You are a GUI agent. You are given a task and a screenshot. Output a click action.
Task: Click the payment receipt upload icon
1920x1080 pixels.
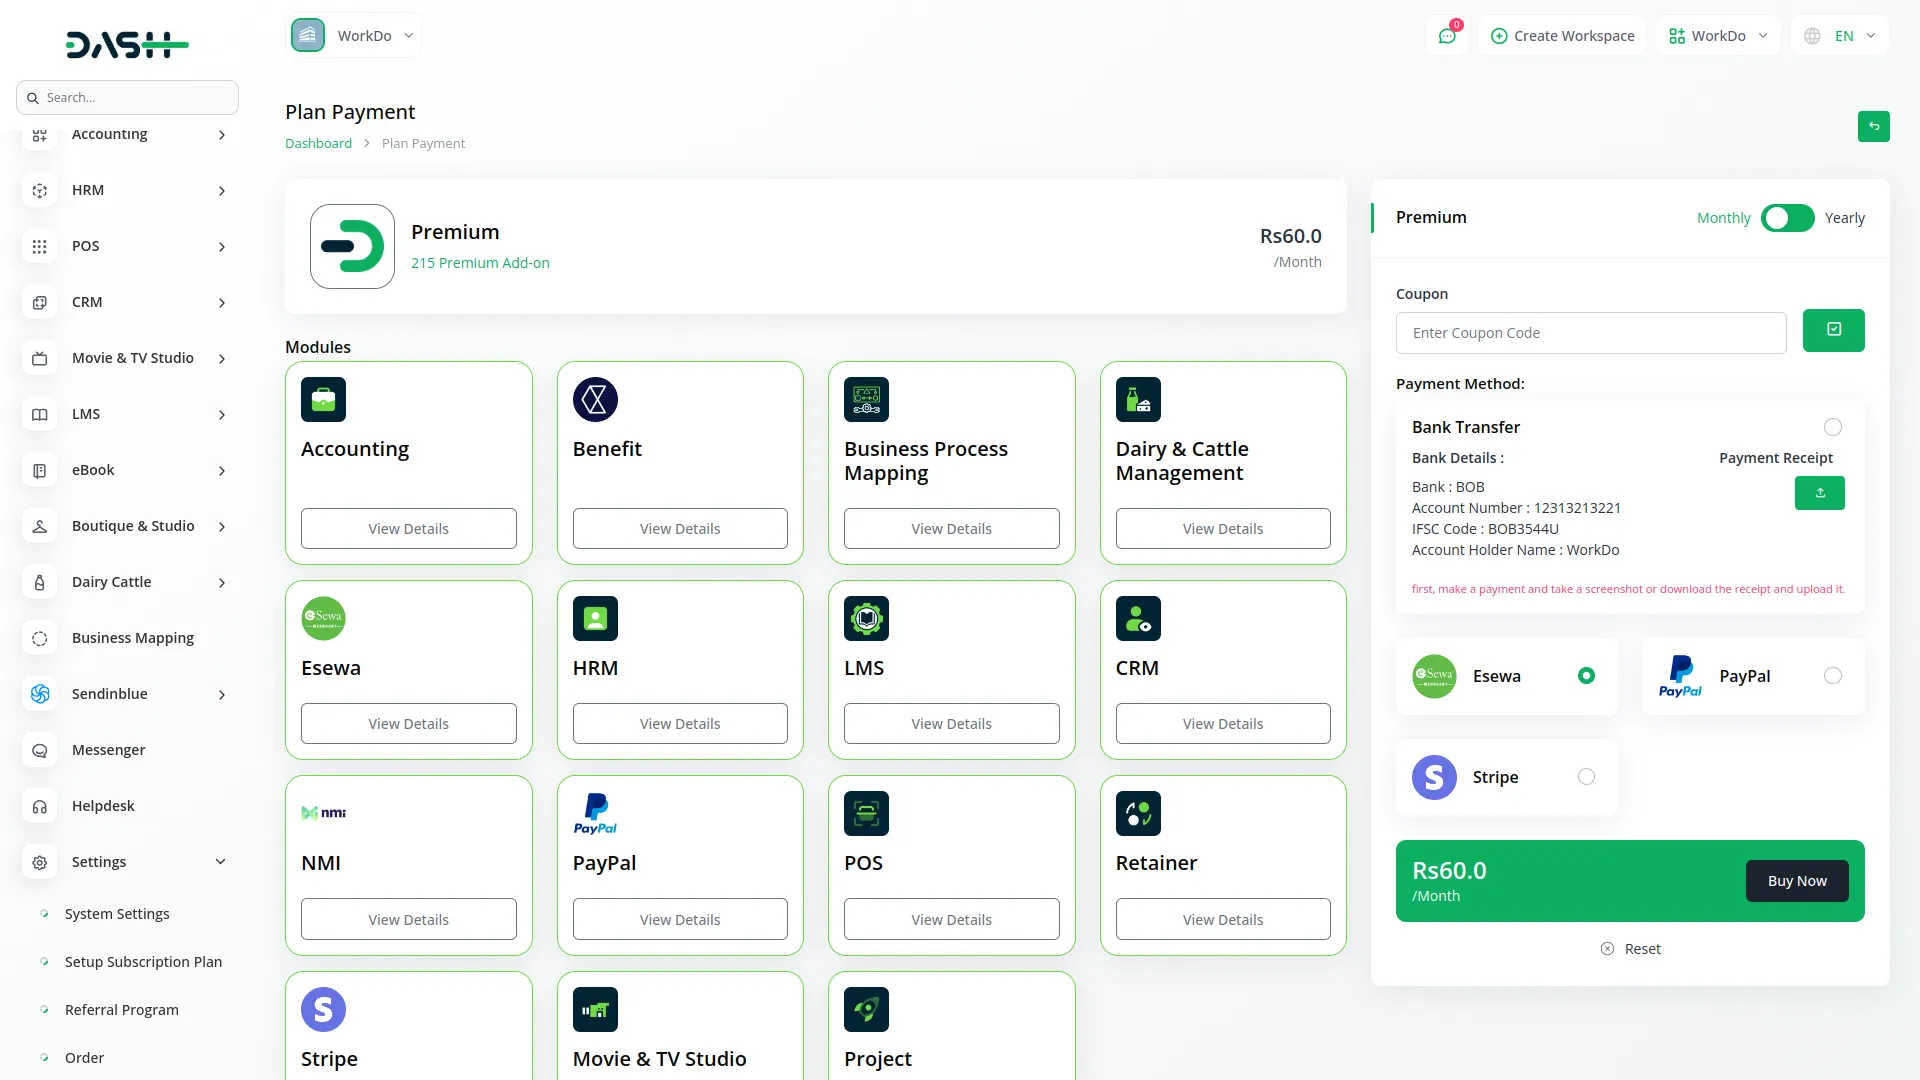(x=1819, y=493)
